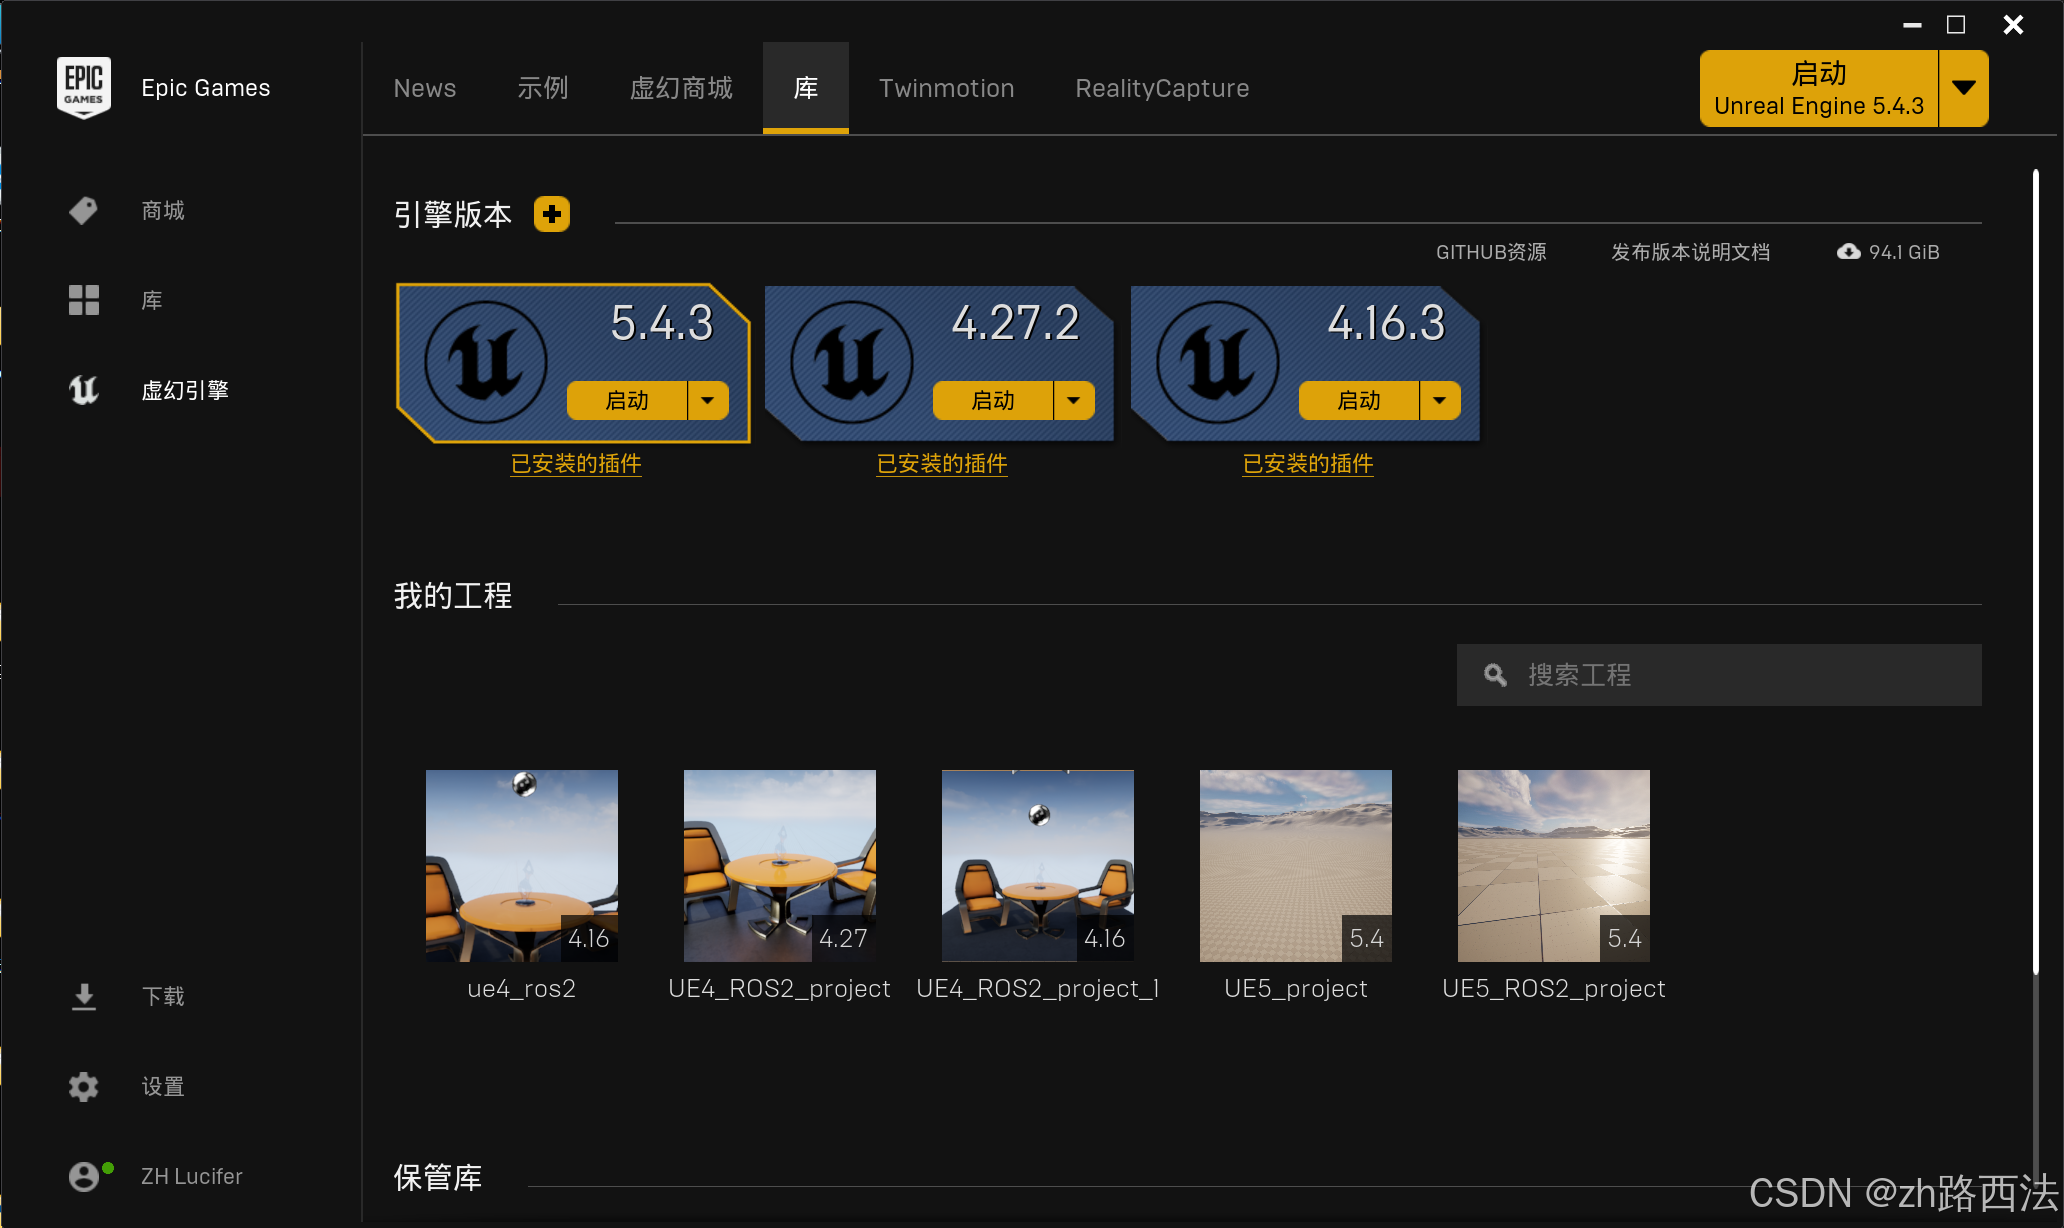Maximize the launcher window
Image resolution: width=2064 pixels, height=1228 pixels.
point(1957,25)
